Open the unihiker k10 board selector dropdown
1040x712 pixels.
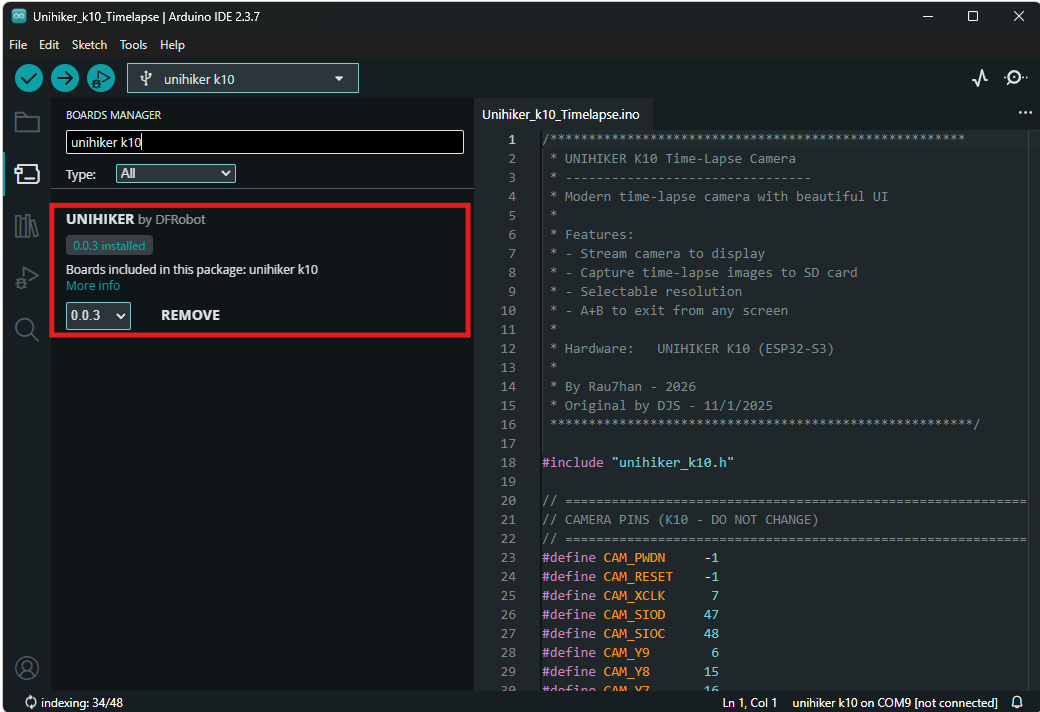[243, 78]
